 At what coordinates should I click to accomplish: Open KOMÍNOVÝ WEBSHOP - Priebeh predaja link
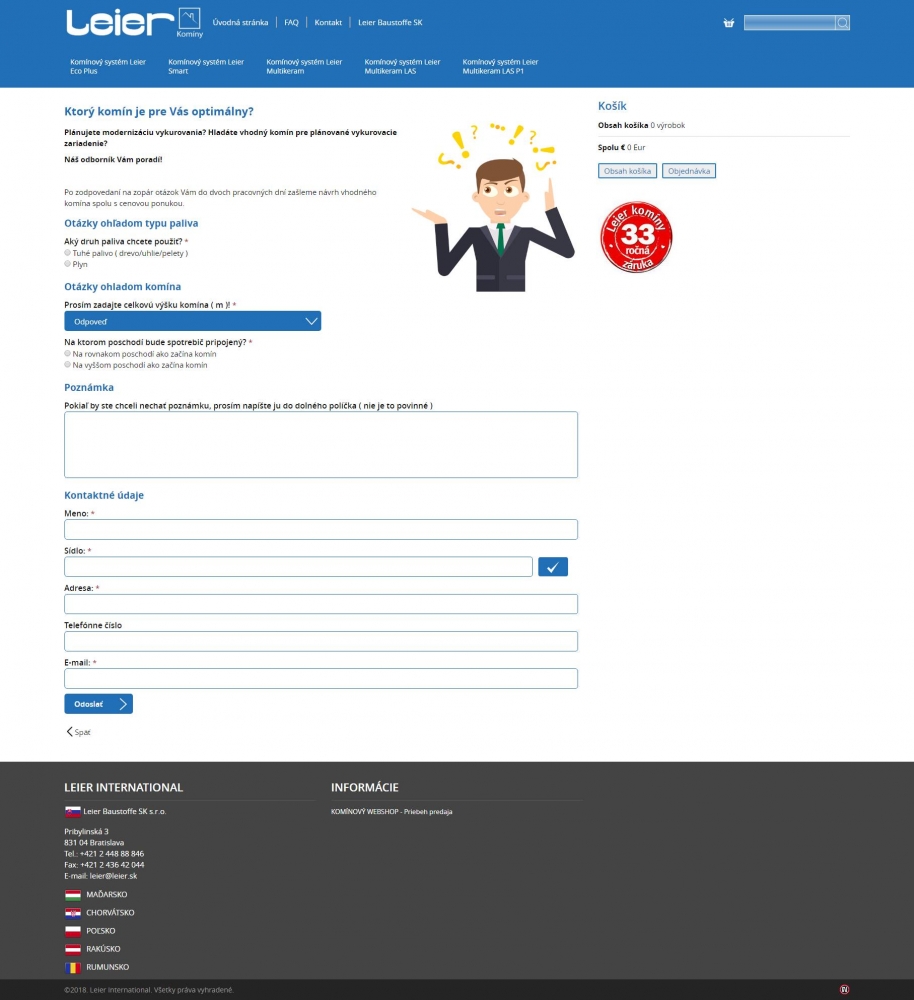click(392, 812)
